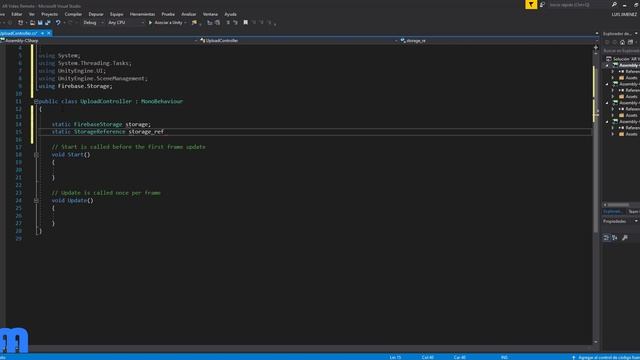Click the 'using Firebase.Storage;' line
This screenshot has height=360, width=640.
[75, 86]
